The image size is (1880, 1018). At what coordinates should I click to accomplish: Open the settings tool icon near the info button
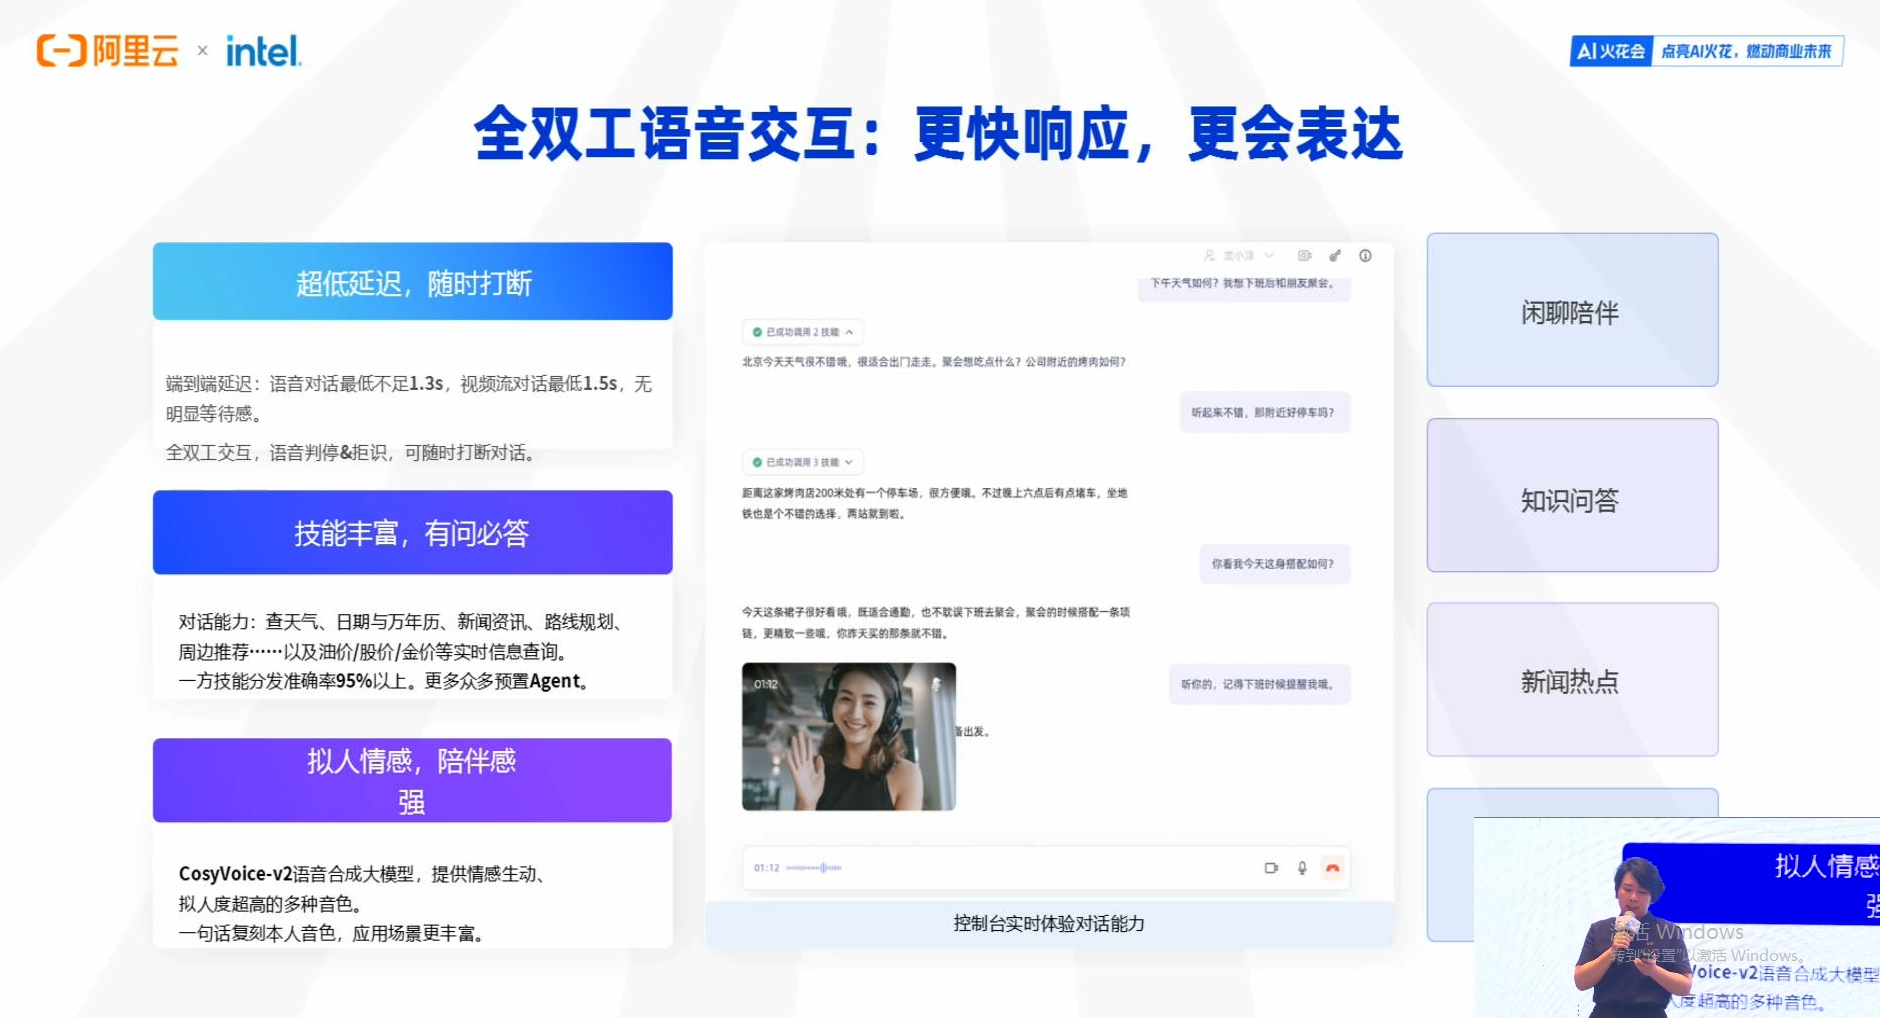[x=1334, y=256]
